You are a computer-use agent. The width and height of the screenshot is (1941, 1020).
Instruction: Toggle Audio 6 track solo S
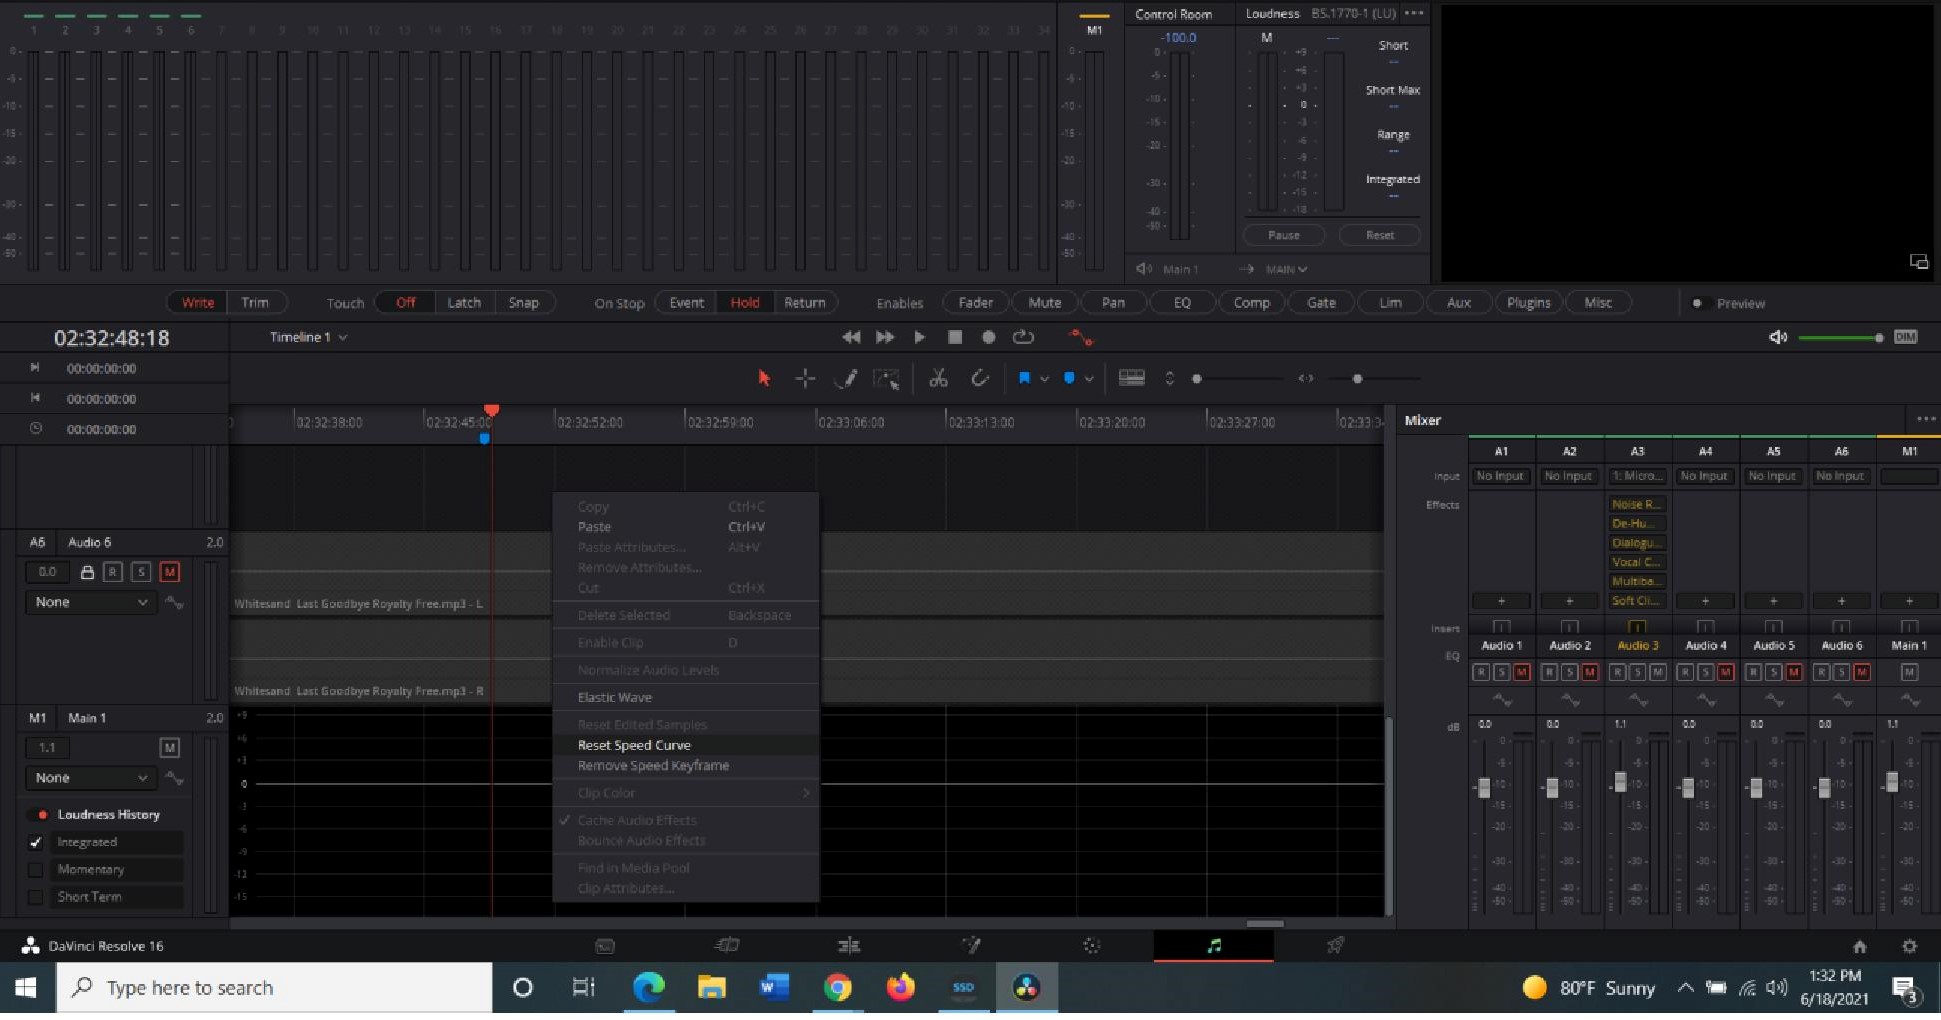point(141,572)
